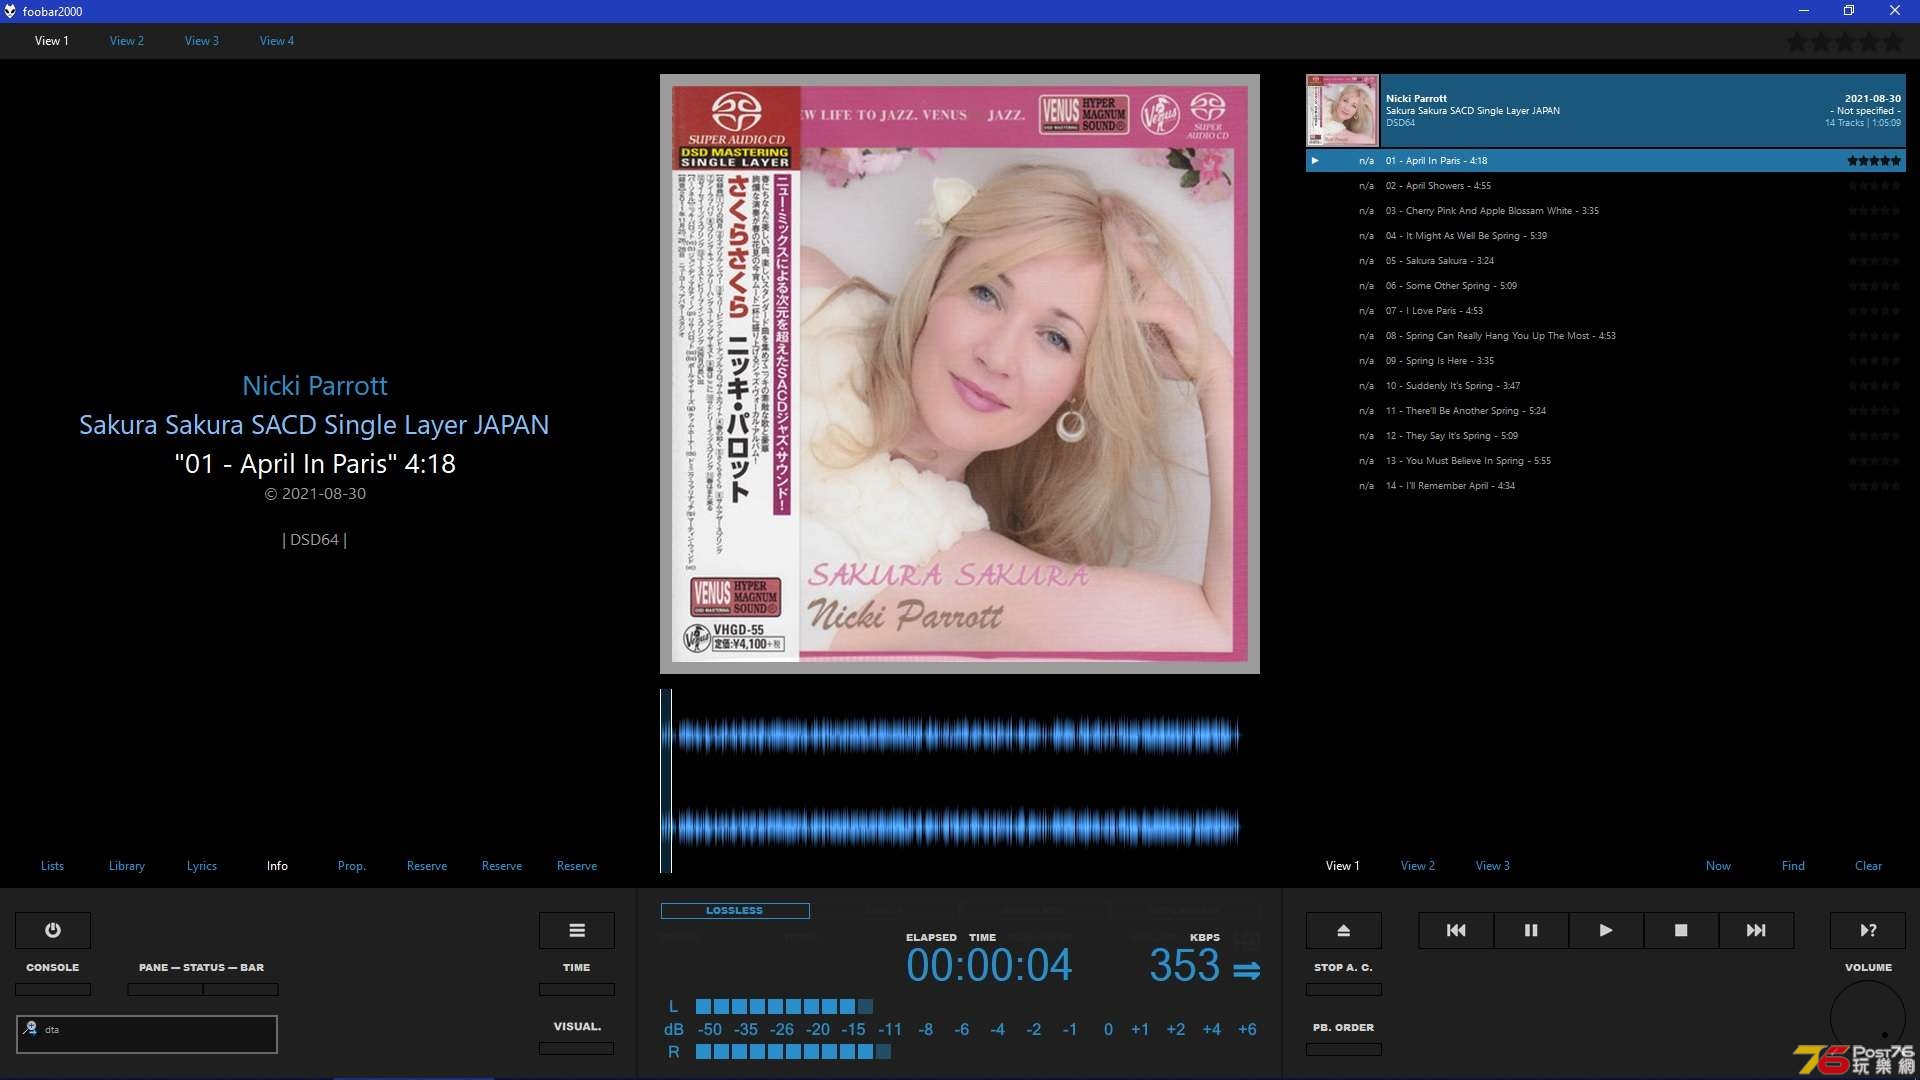
Task: Select track 06 - Some Other Spring
Action: tap(1606, 286)
